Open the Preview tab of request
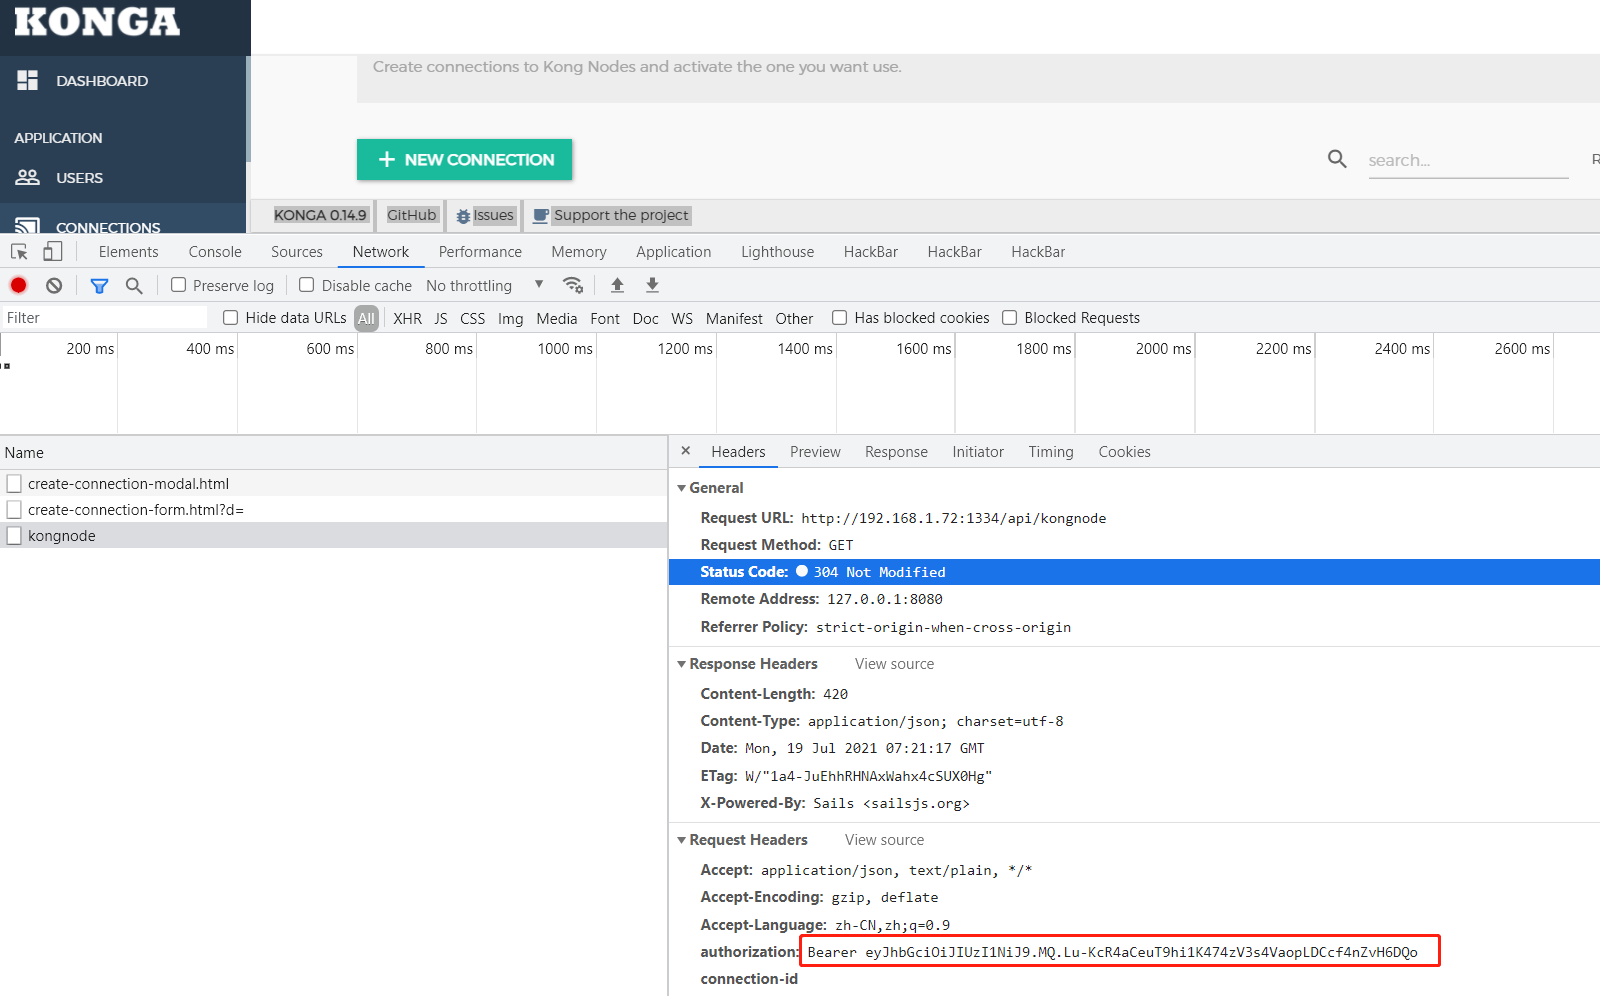 (x=815, y=452)
